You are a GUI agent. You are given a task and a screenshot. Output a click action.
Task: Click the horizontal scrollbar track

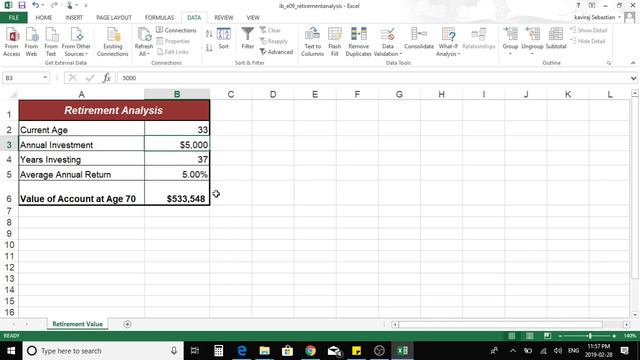(500, 324)
